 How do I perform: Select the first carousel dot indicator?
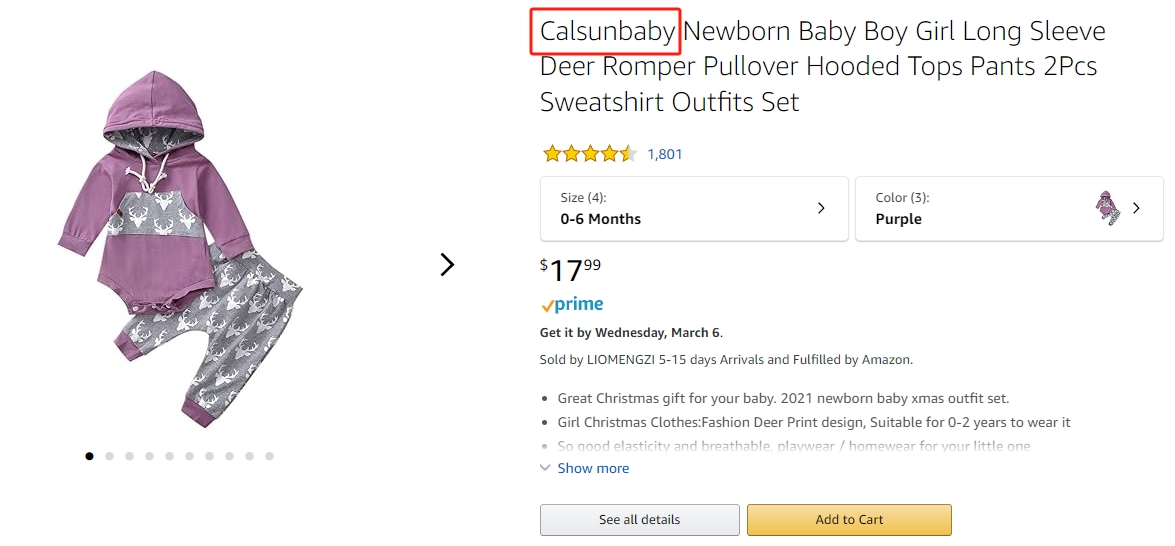tap(90, 455)
